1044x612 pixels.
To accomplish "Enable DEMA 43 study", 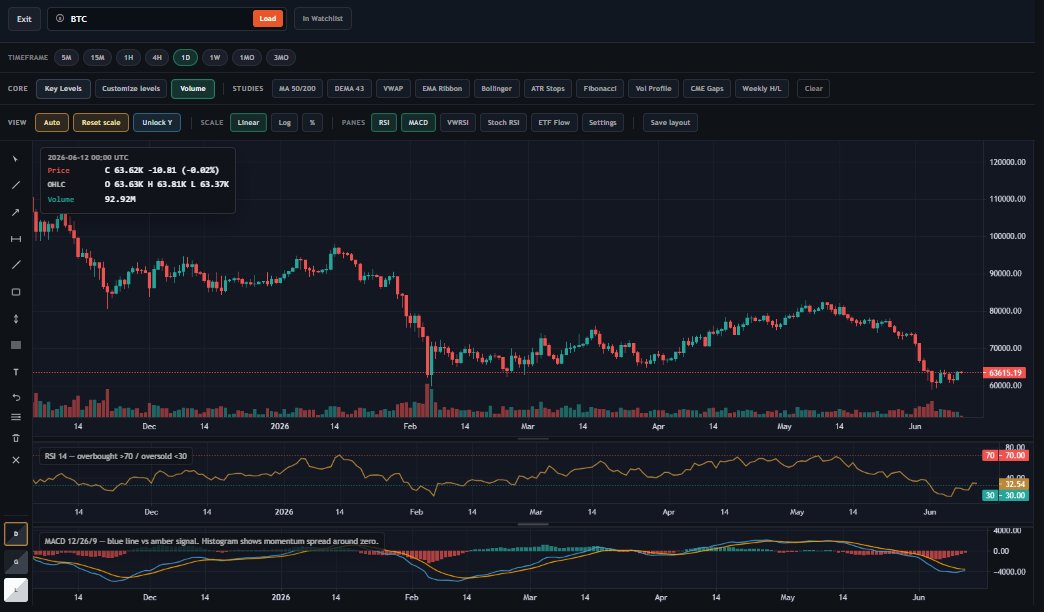I will (350, 89).
